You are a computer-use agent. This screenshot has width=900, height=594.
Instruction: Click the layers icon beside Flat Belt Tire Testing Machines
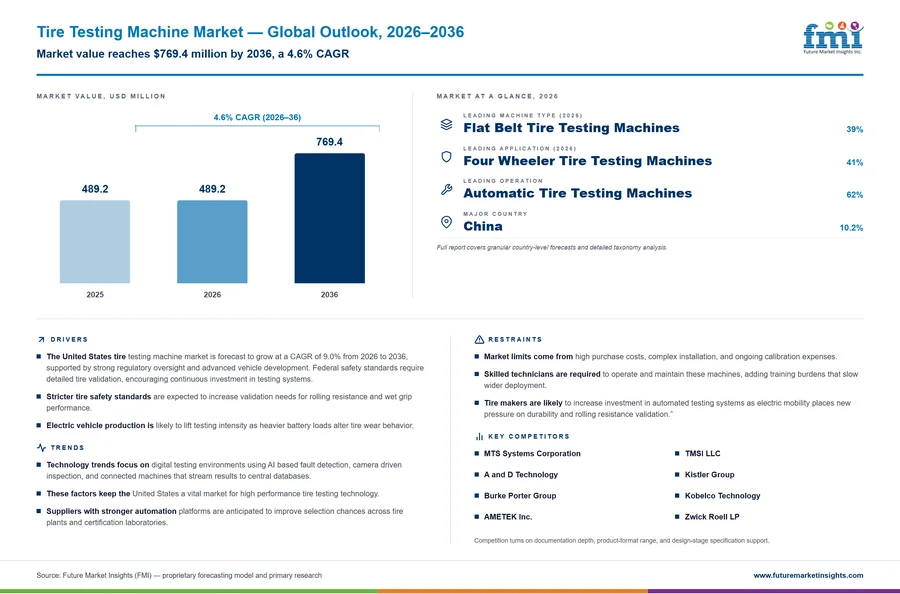click(x=446, y=124)
